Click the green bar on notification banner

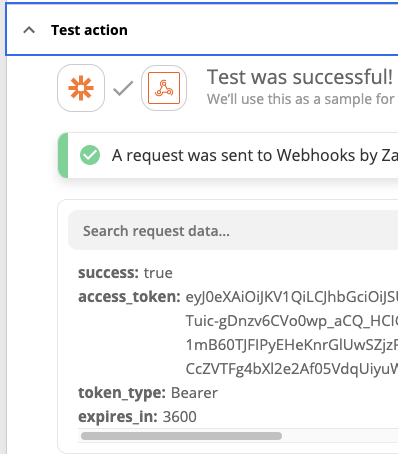pyautogui.click(x=63, y=155)
